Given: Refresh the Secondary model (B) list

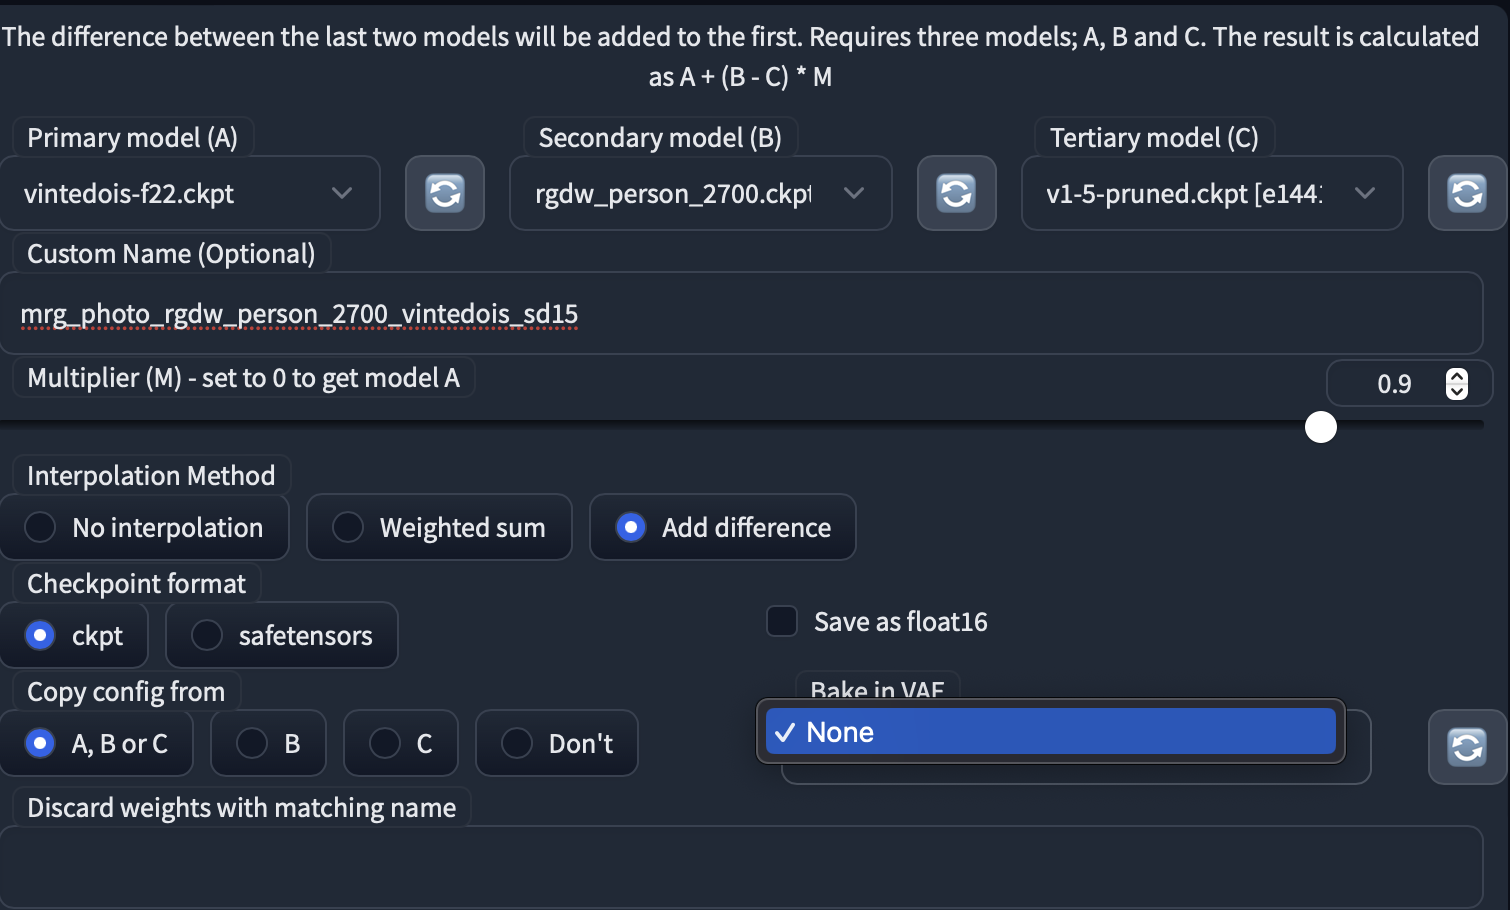Looking at the screenshot, I should pyautogui.click(x=957, y=193).
